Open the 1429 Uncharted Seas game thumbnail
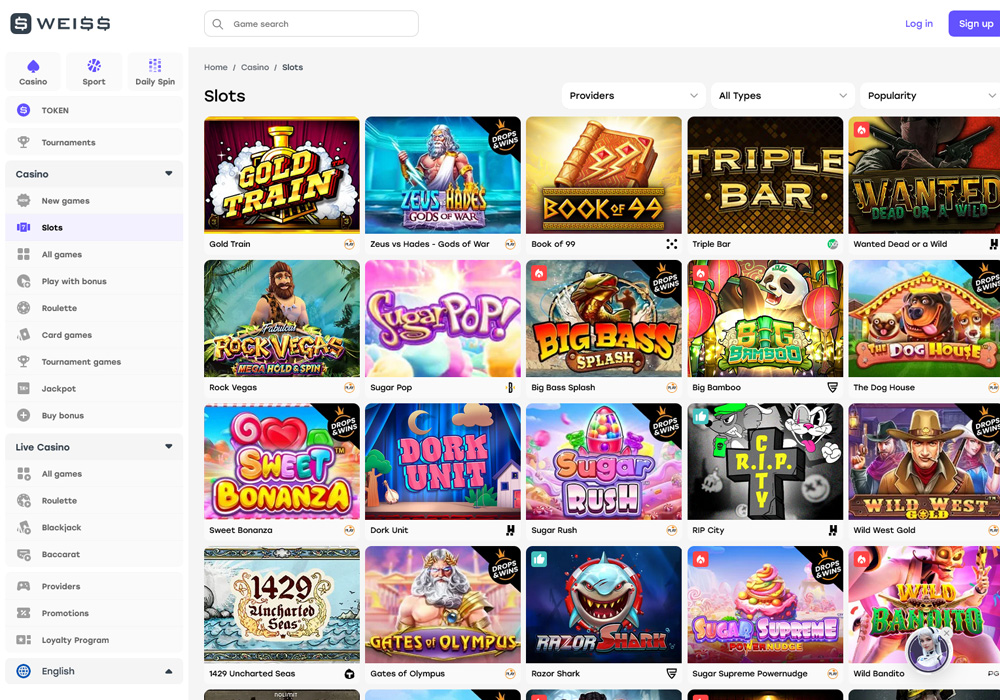The height and width of the screenshot is (700, 1000). click(282, 605)
